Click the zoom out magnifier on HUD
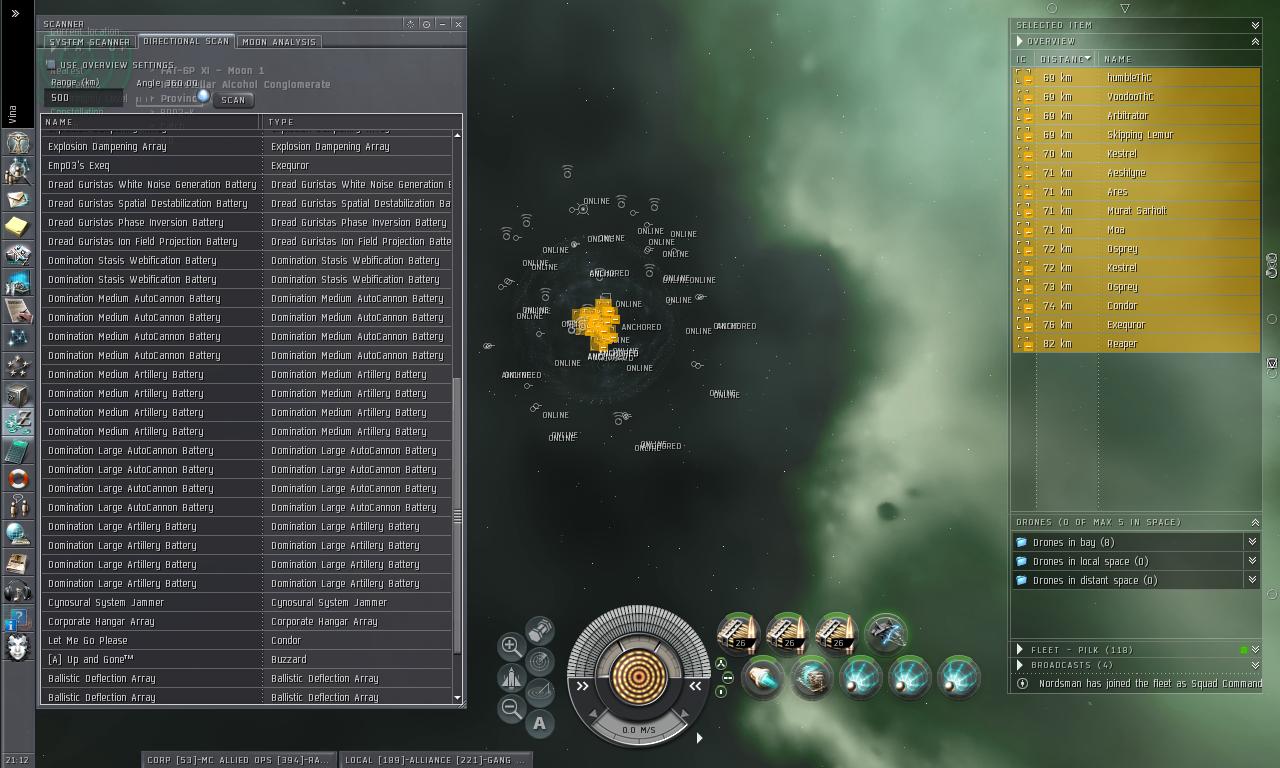The image size is (1280, 768). pos(511,709)
